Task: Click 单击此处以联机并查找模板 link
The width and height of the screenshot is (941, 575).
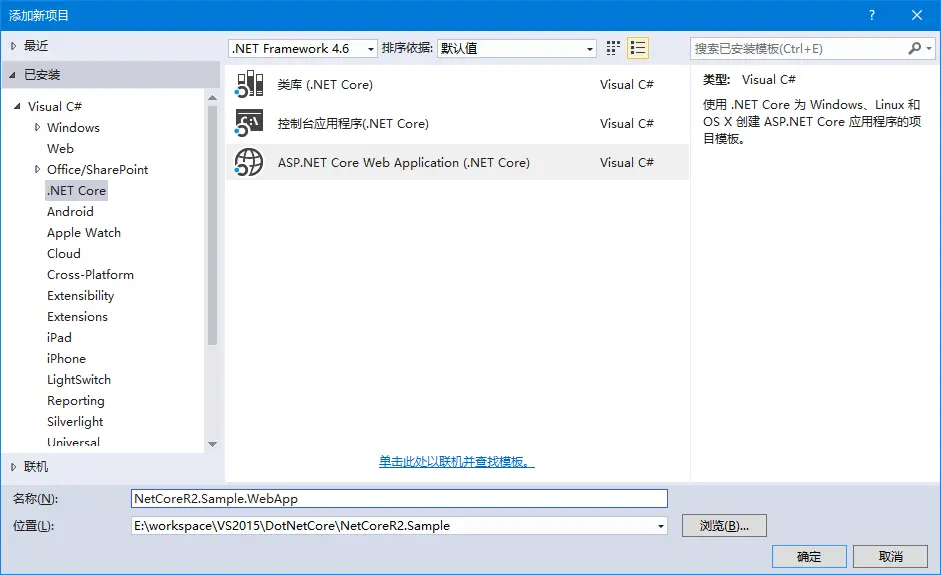Action: pyautogui.click(x=456, y=461)
